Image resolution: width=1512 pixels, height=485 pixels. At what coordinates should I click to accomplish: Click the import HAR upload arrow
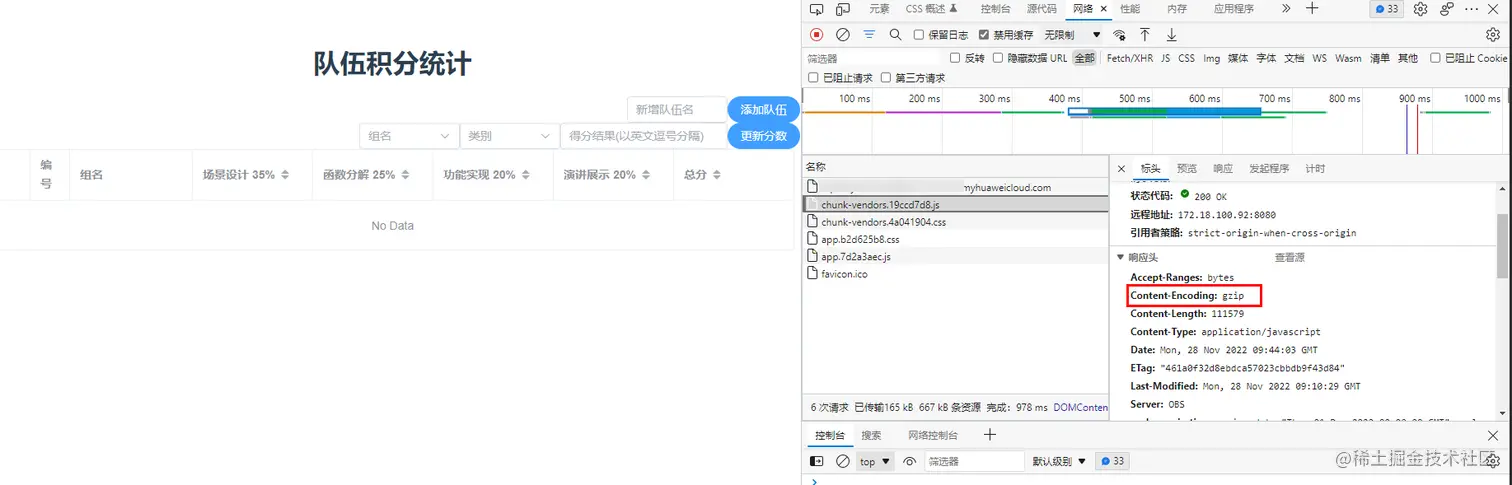(1145, 34)
